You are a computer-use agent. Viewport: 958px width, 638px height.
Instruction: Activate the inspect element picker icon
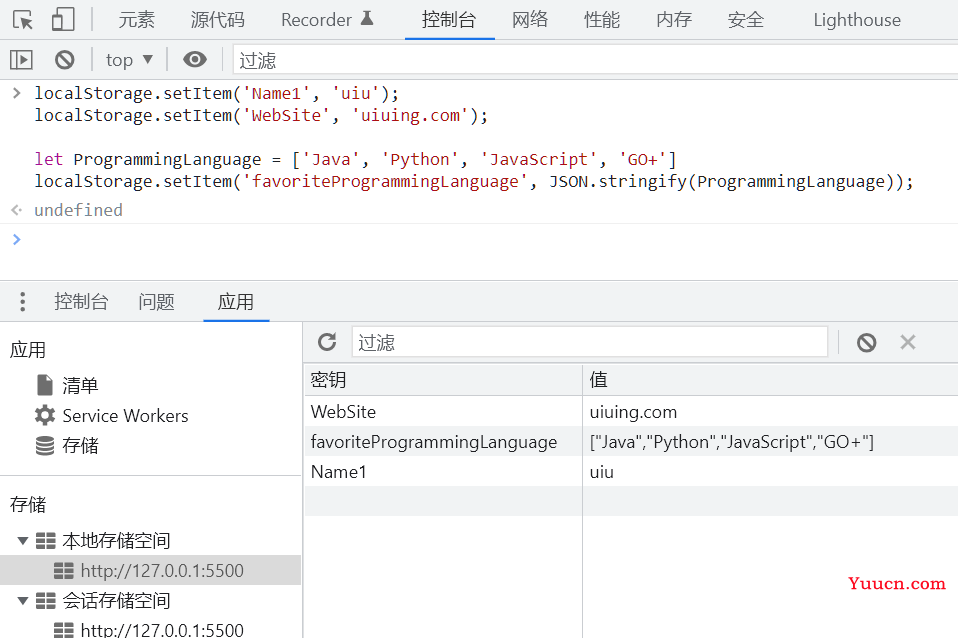point(23,20)
